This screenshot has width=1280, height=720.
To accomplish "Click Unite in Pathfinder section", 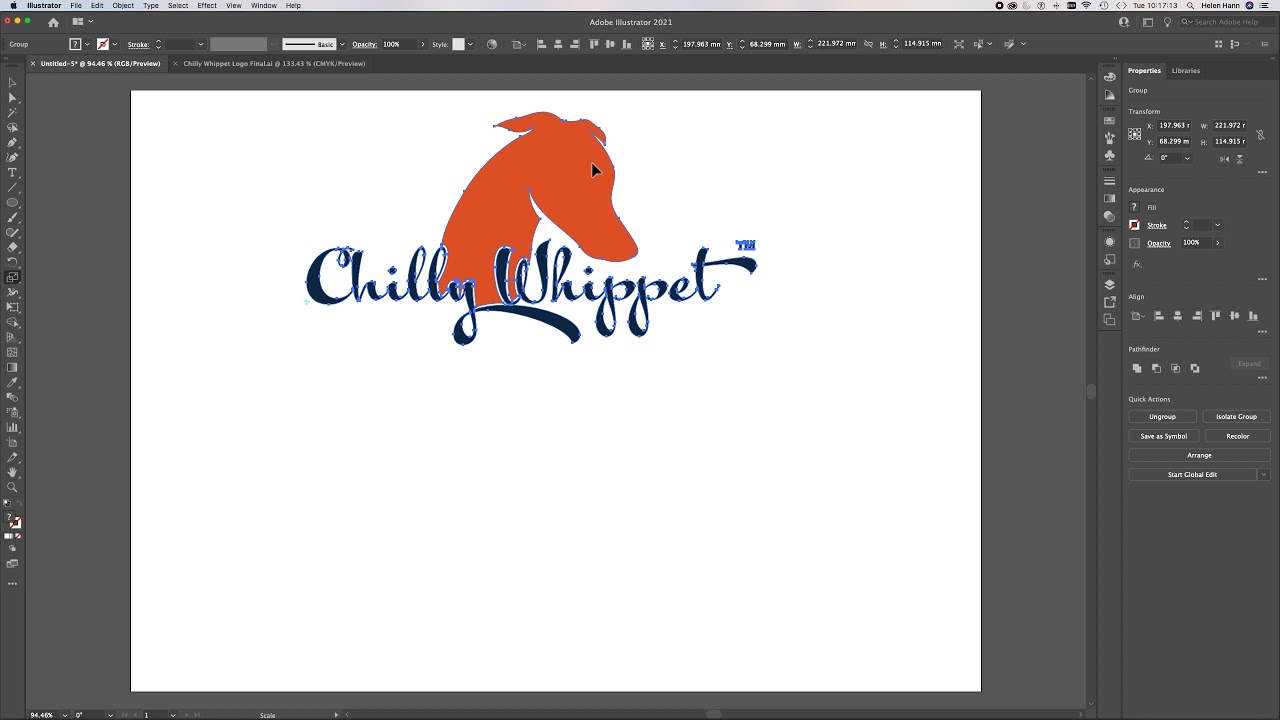I will [x=1137, y=368].
